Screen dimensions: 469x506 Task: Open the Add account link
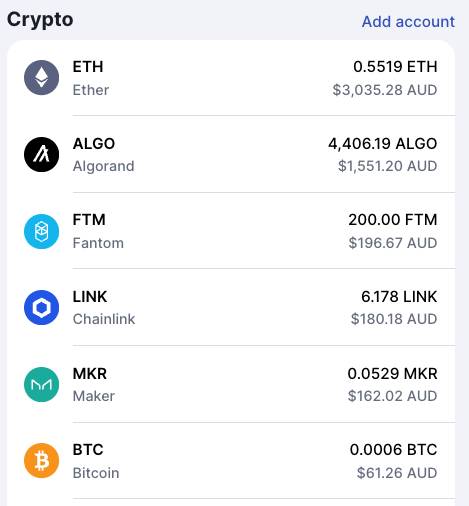(x=408, y=22)
